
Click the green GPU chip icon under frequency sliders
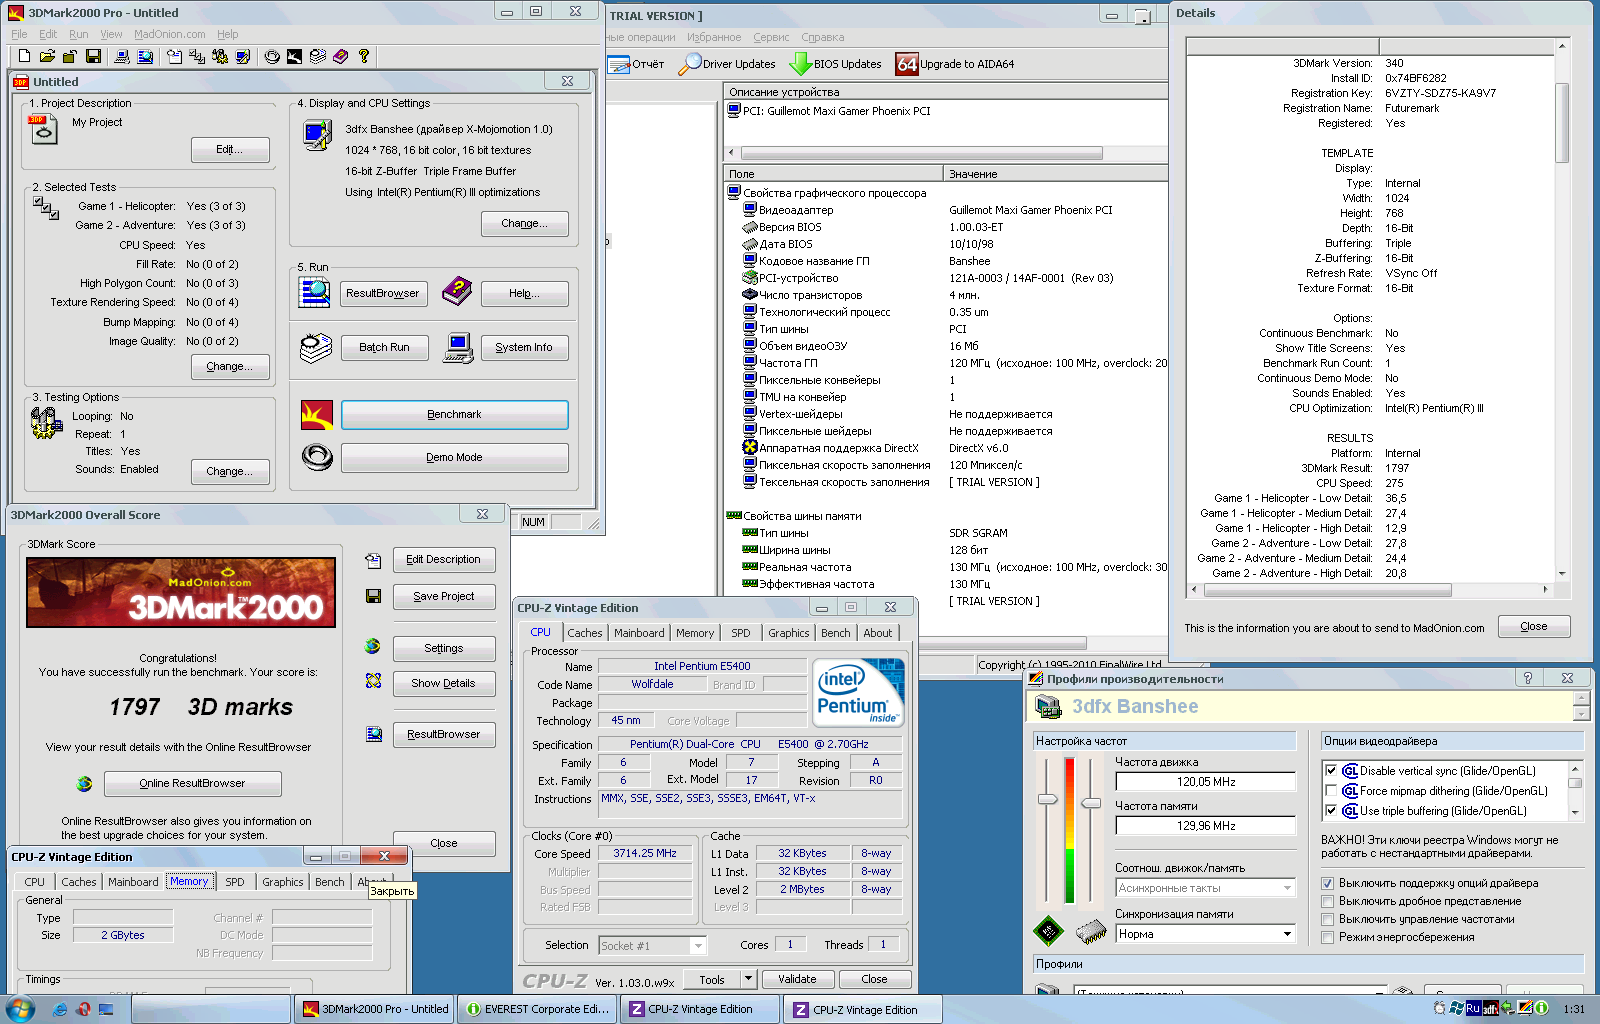(1048, 932)
